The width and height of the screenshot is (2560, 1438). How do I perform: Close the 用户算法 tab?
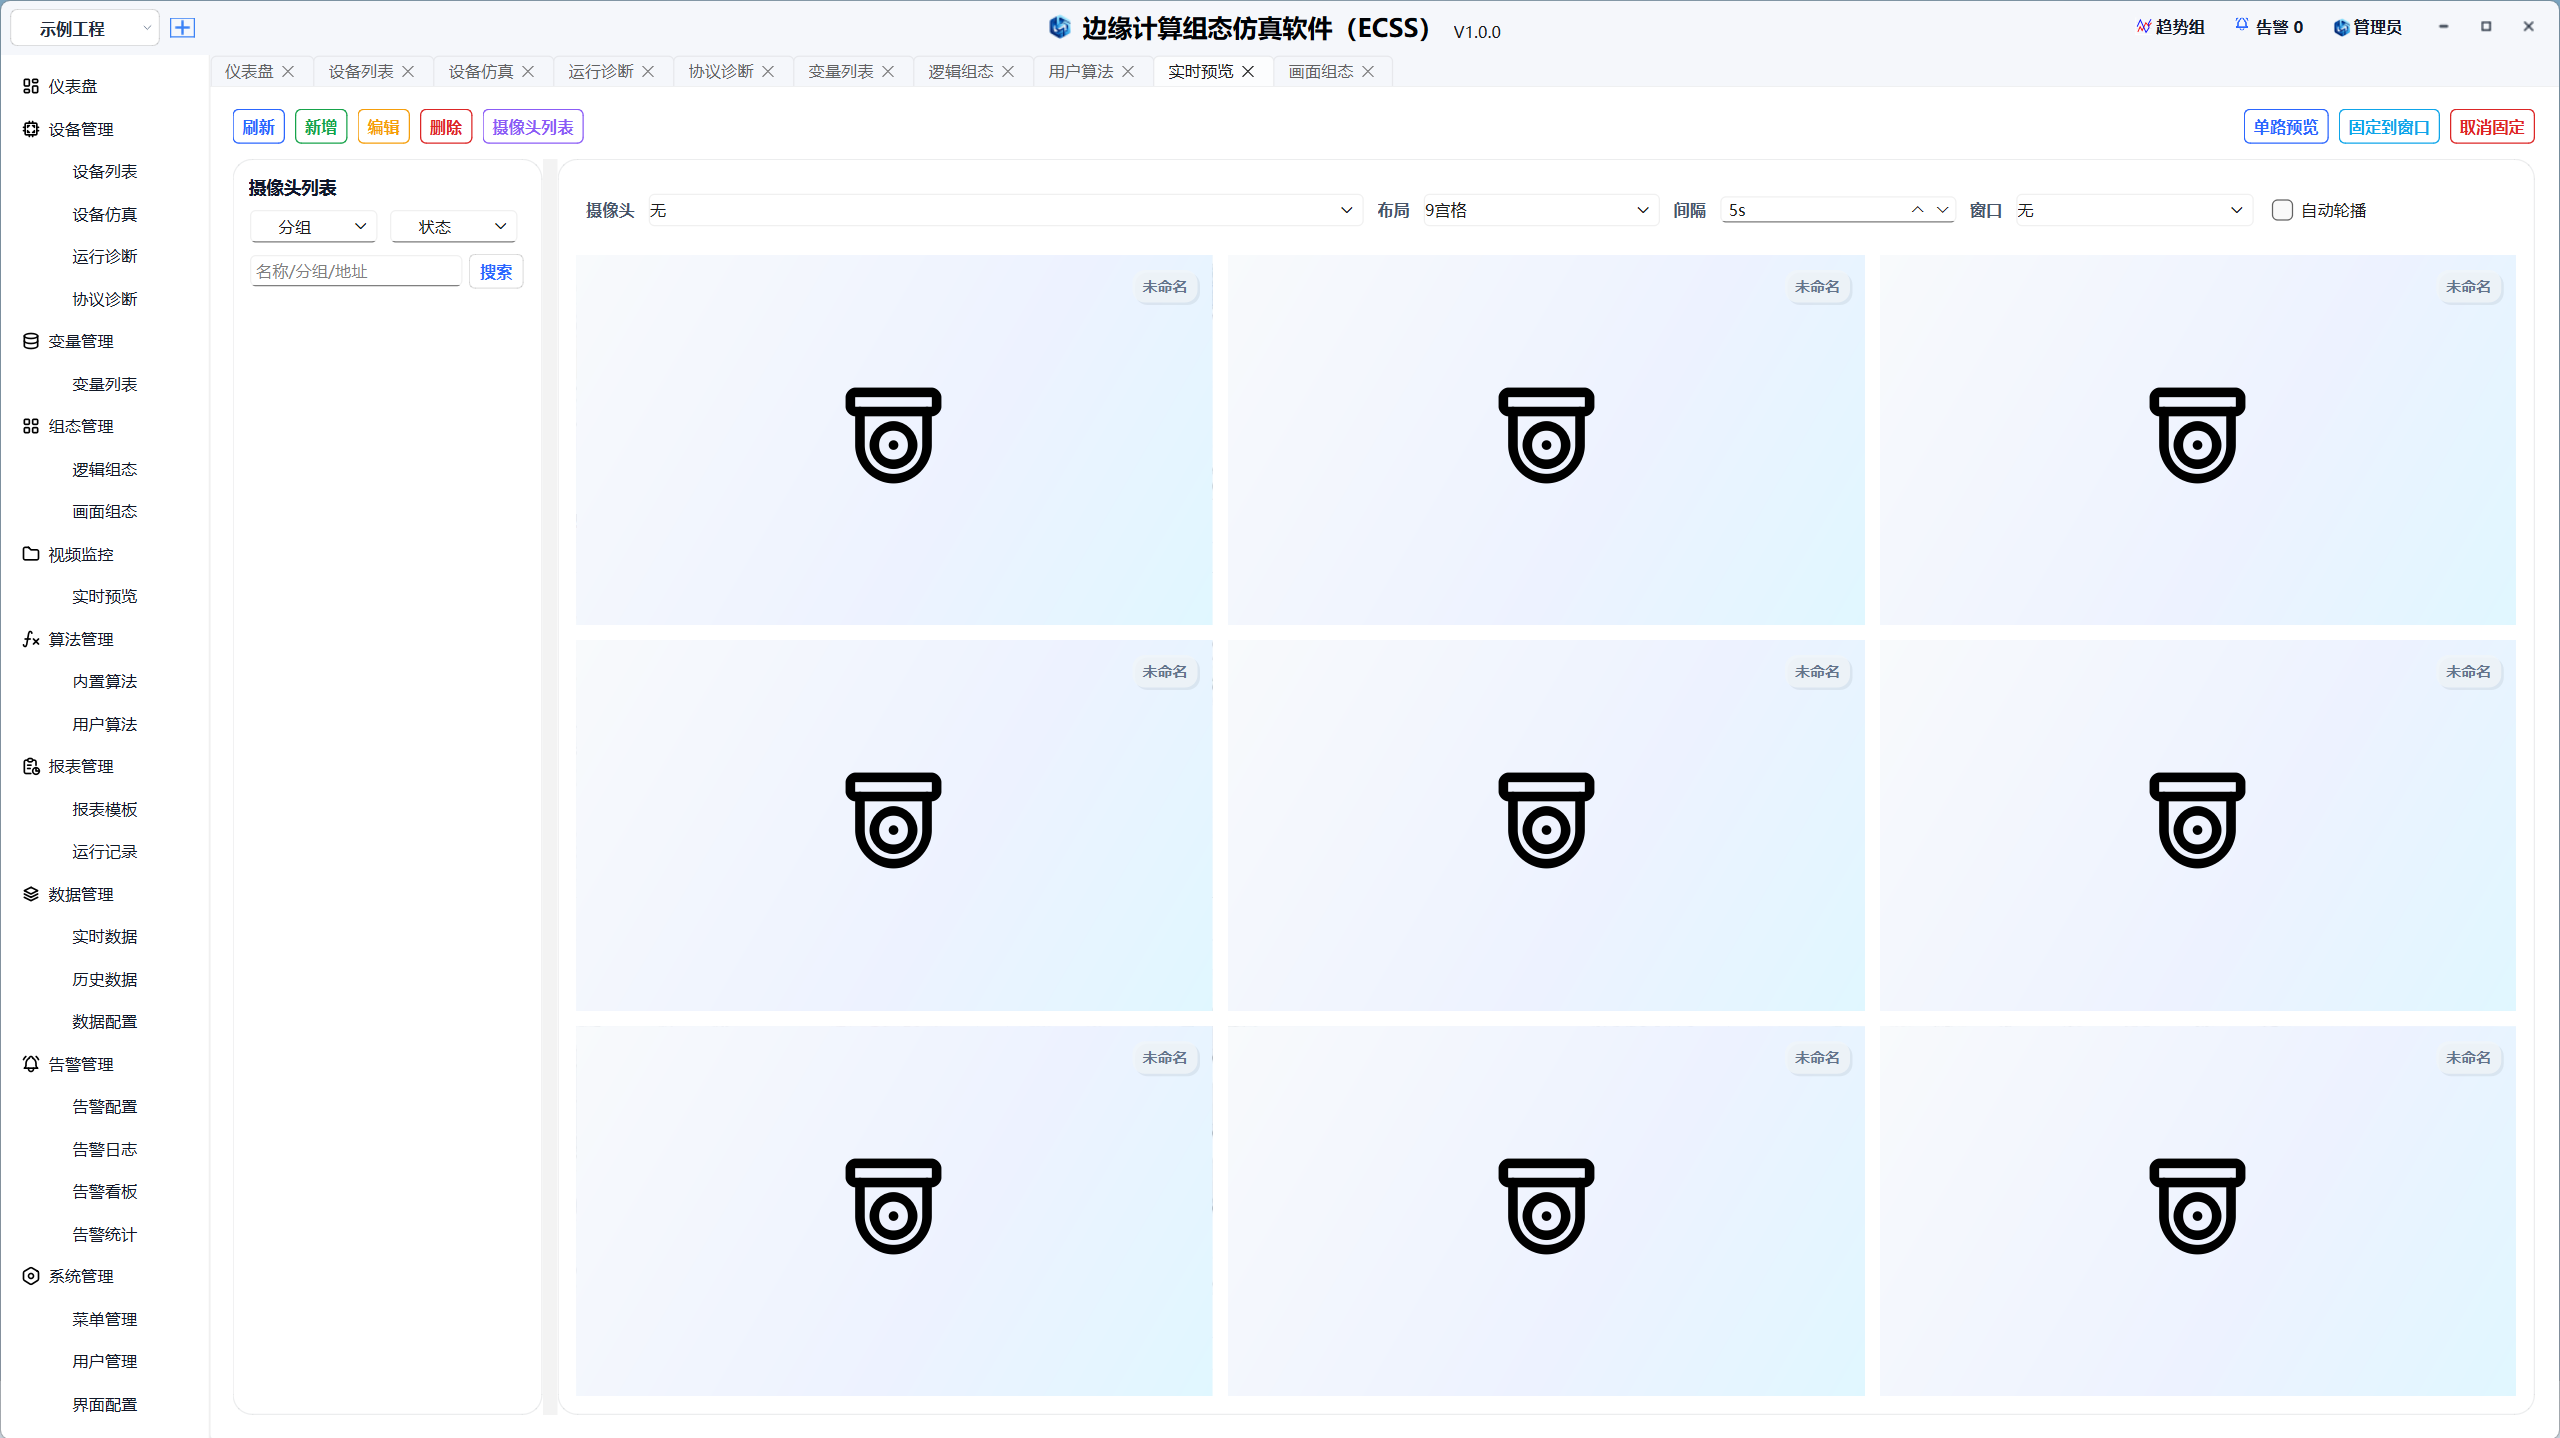[1128, 71]
